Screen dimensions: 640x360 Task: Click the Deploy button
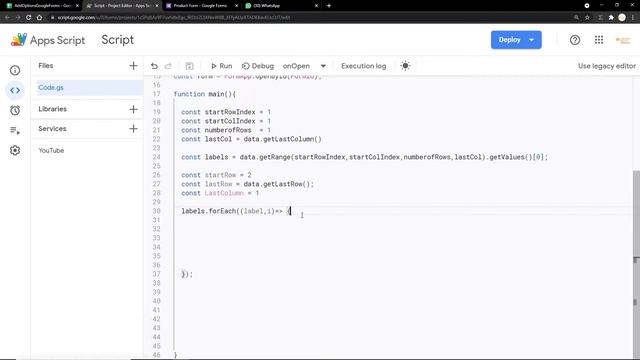coord(509,40)
